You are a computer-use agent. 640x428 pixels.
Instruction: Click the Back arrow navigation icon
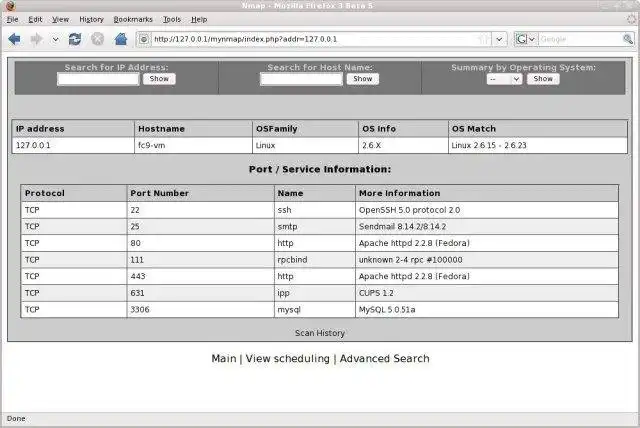tap(14, 39)
